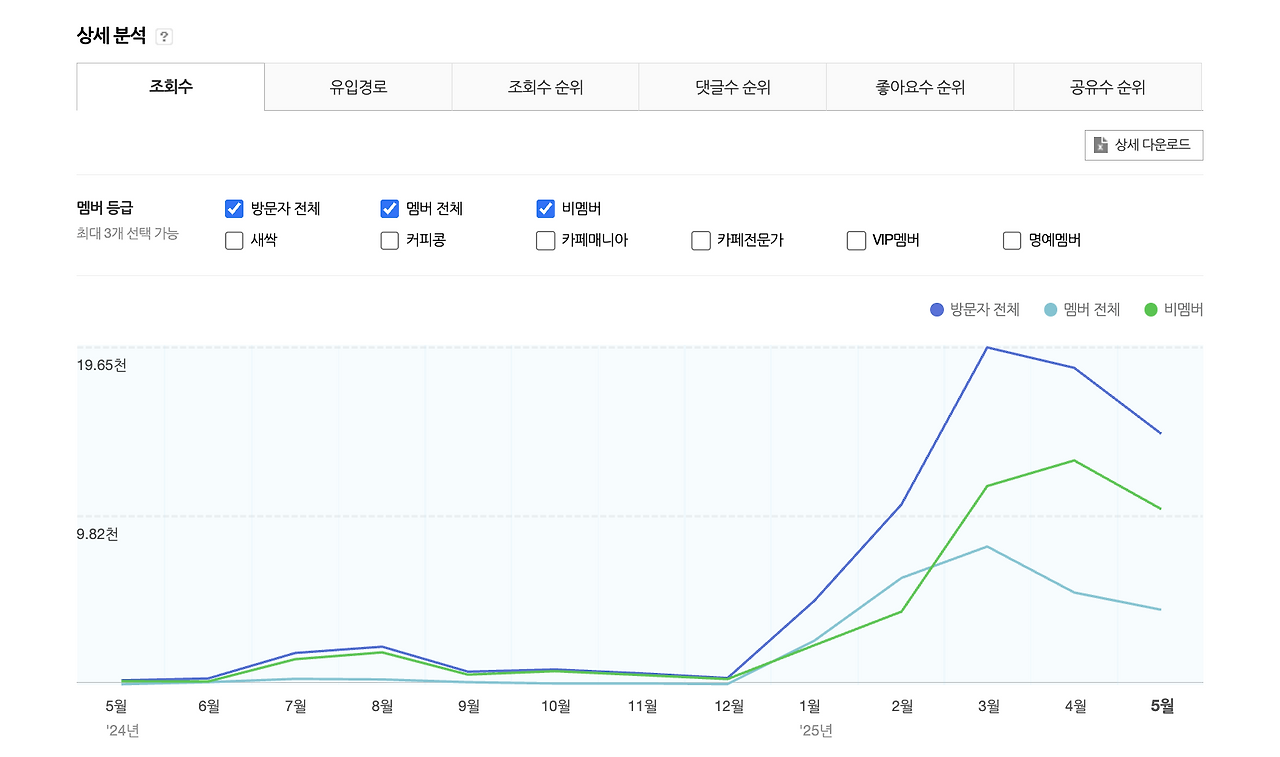
Task: Enable the 새싹 member grade filter
Action: [233, 240]
